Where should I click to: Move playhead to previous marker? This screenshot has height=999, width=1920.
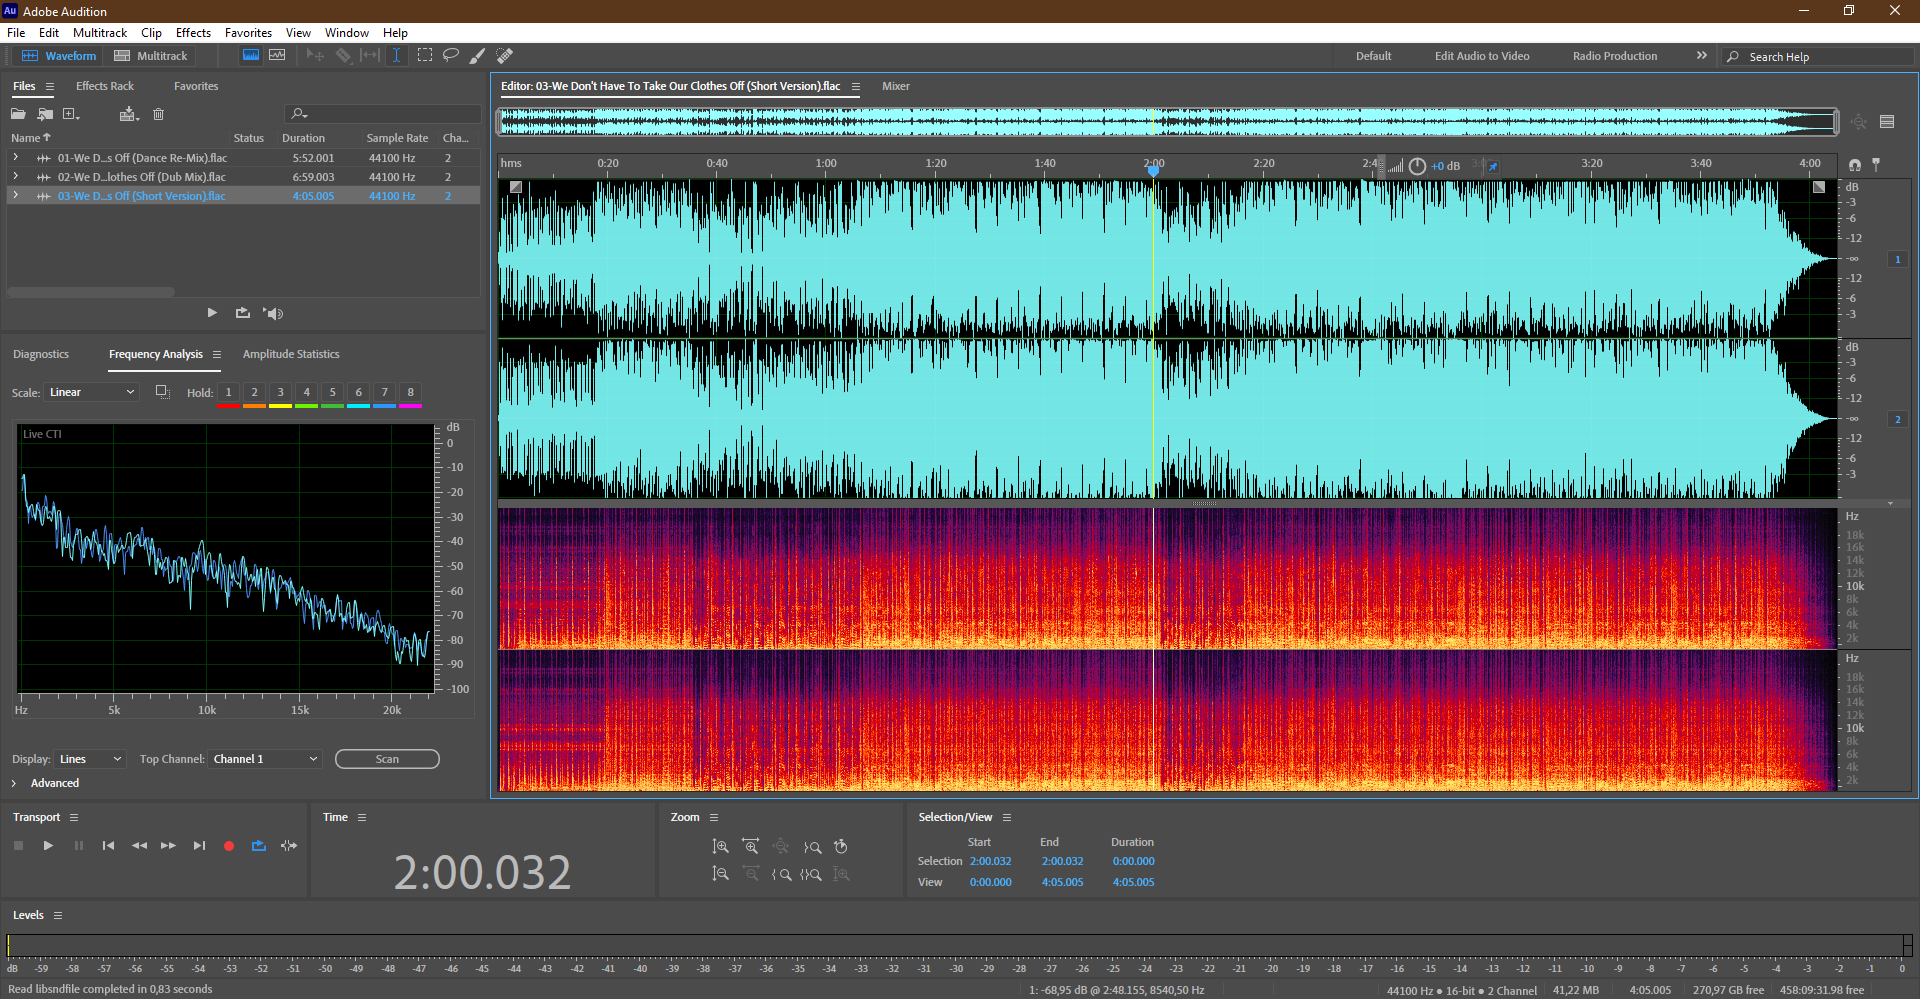click(108, 846)
